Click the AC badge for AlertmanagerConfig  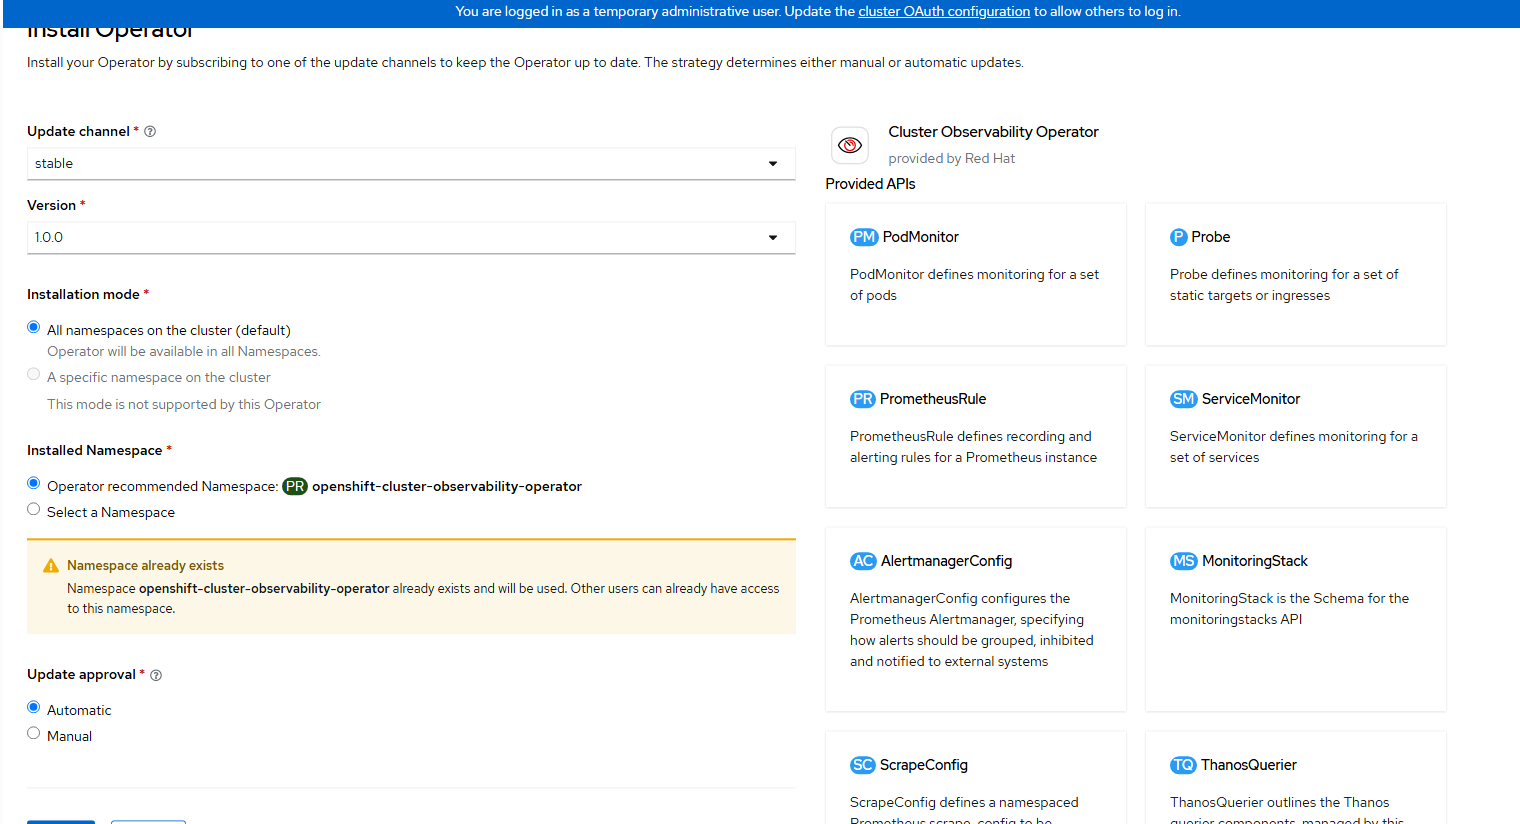coord(863,561)
